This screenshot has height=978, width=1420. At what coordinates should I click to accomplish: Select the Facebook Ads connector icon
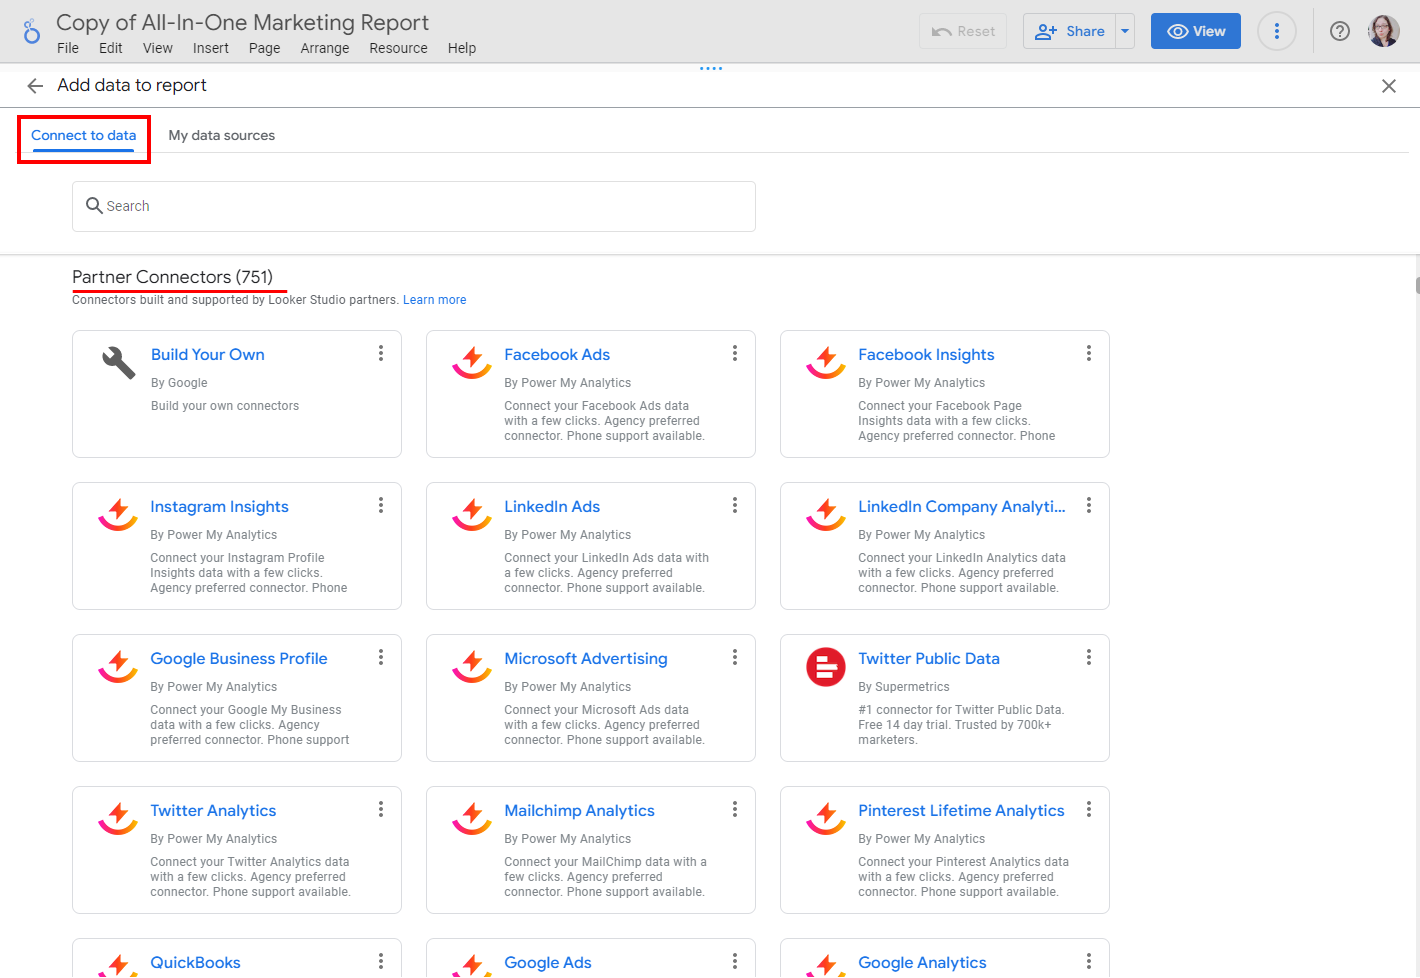pyautogui.click(x=471, y=363)
